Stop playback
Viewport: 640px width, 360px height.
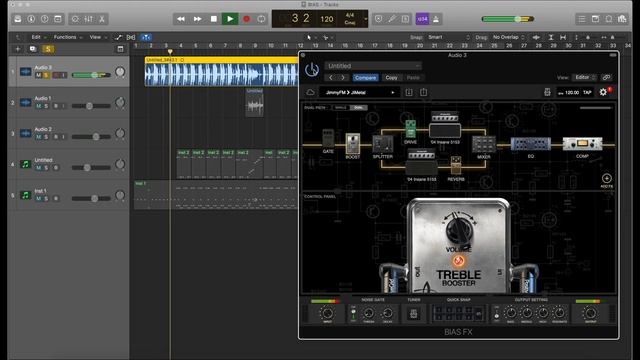213,19
